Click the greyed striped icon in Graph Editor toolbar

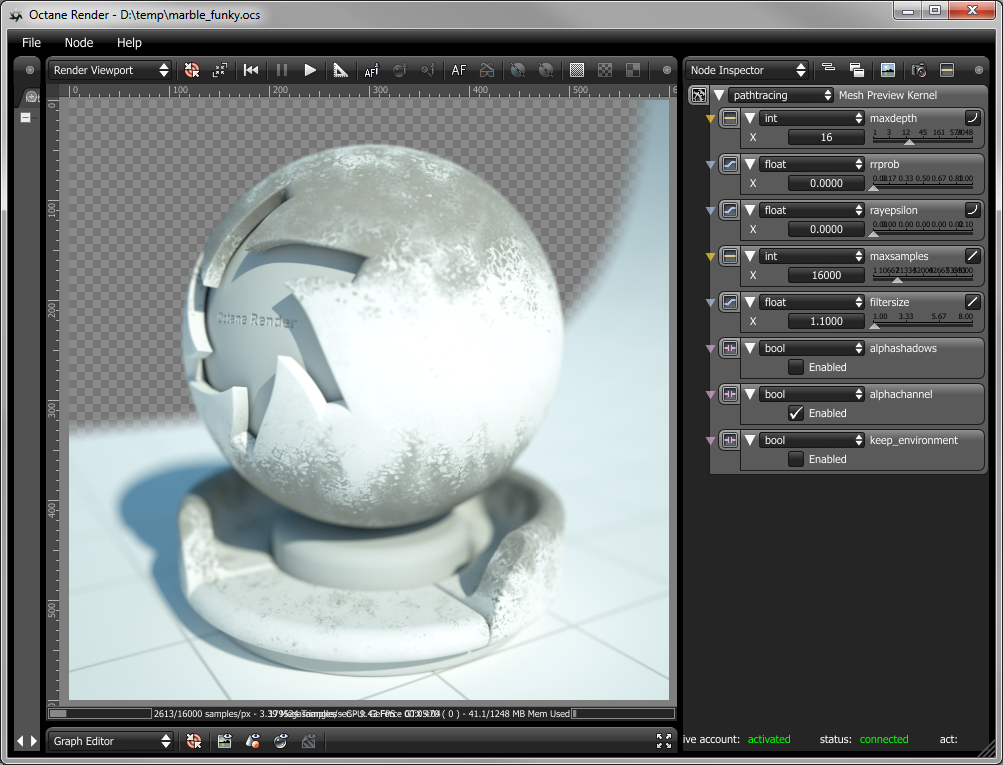point(309,741)
